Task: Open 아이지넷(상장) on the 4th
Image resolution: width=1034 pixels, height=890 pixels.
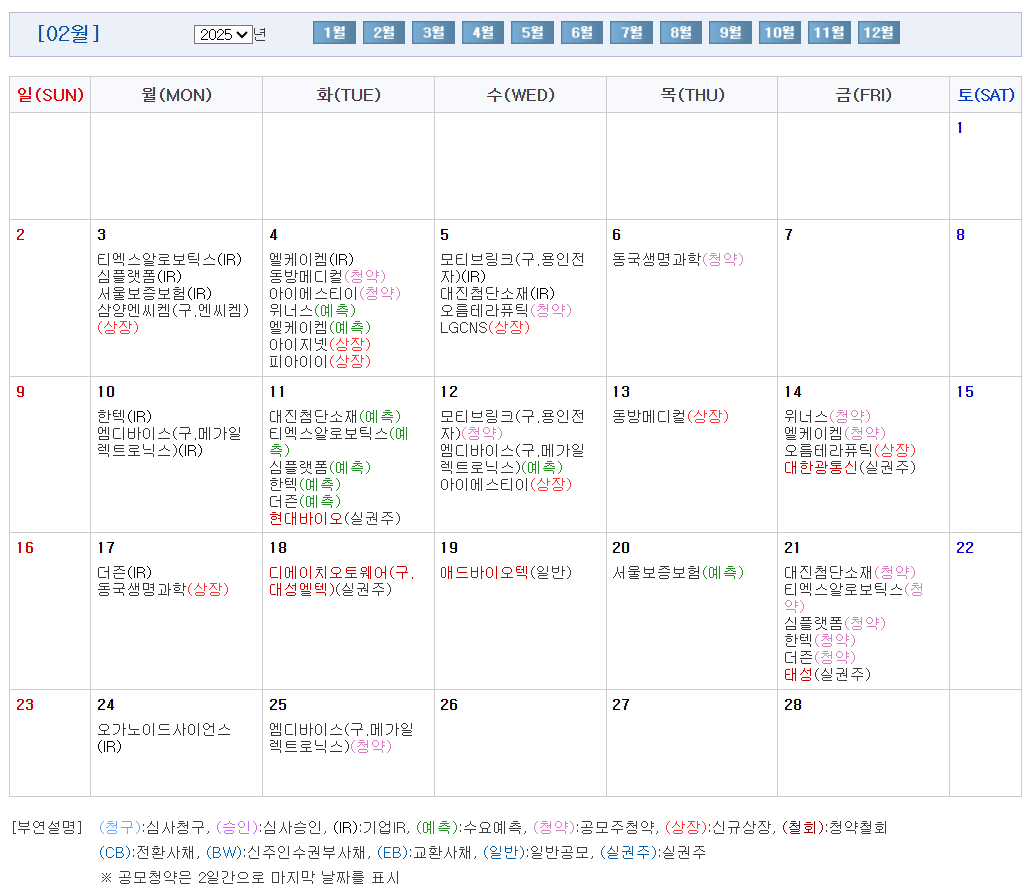Action: tap(320, 344)
